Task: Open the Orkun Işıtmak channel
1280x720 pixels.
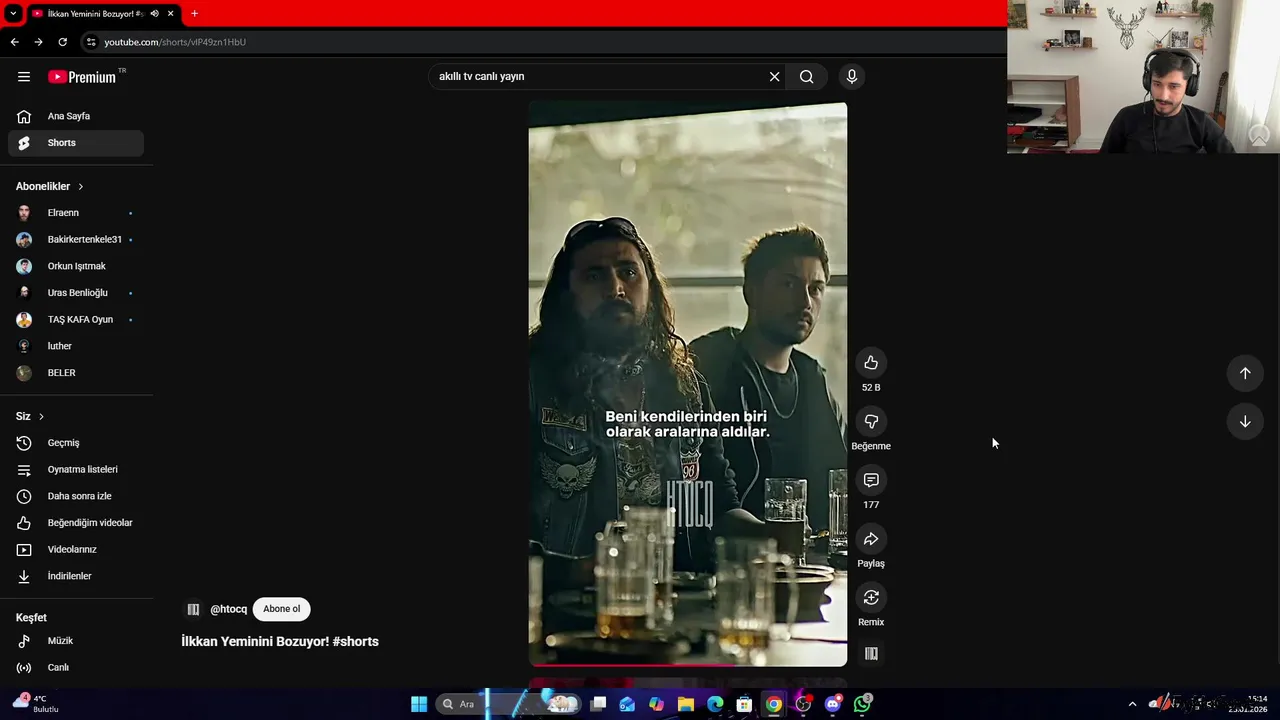Action: [76, 266]
